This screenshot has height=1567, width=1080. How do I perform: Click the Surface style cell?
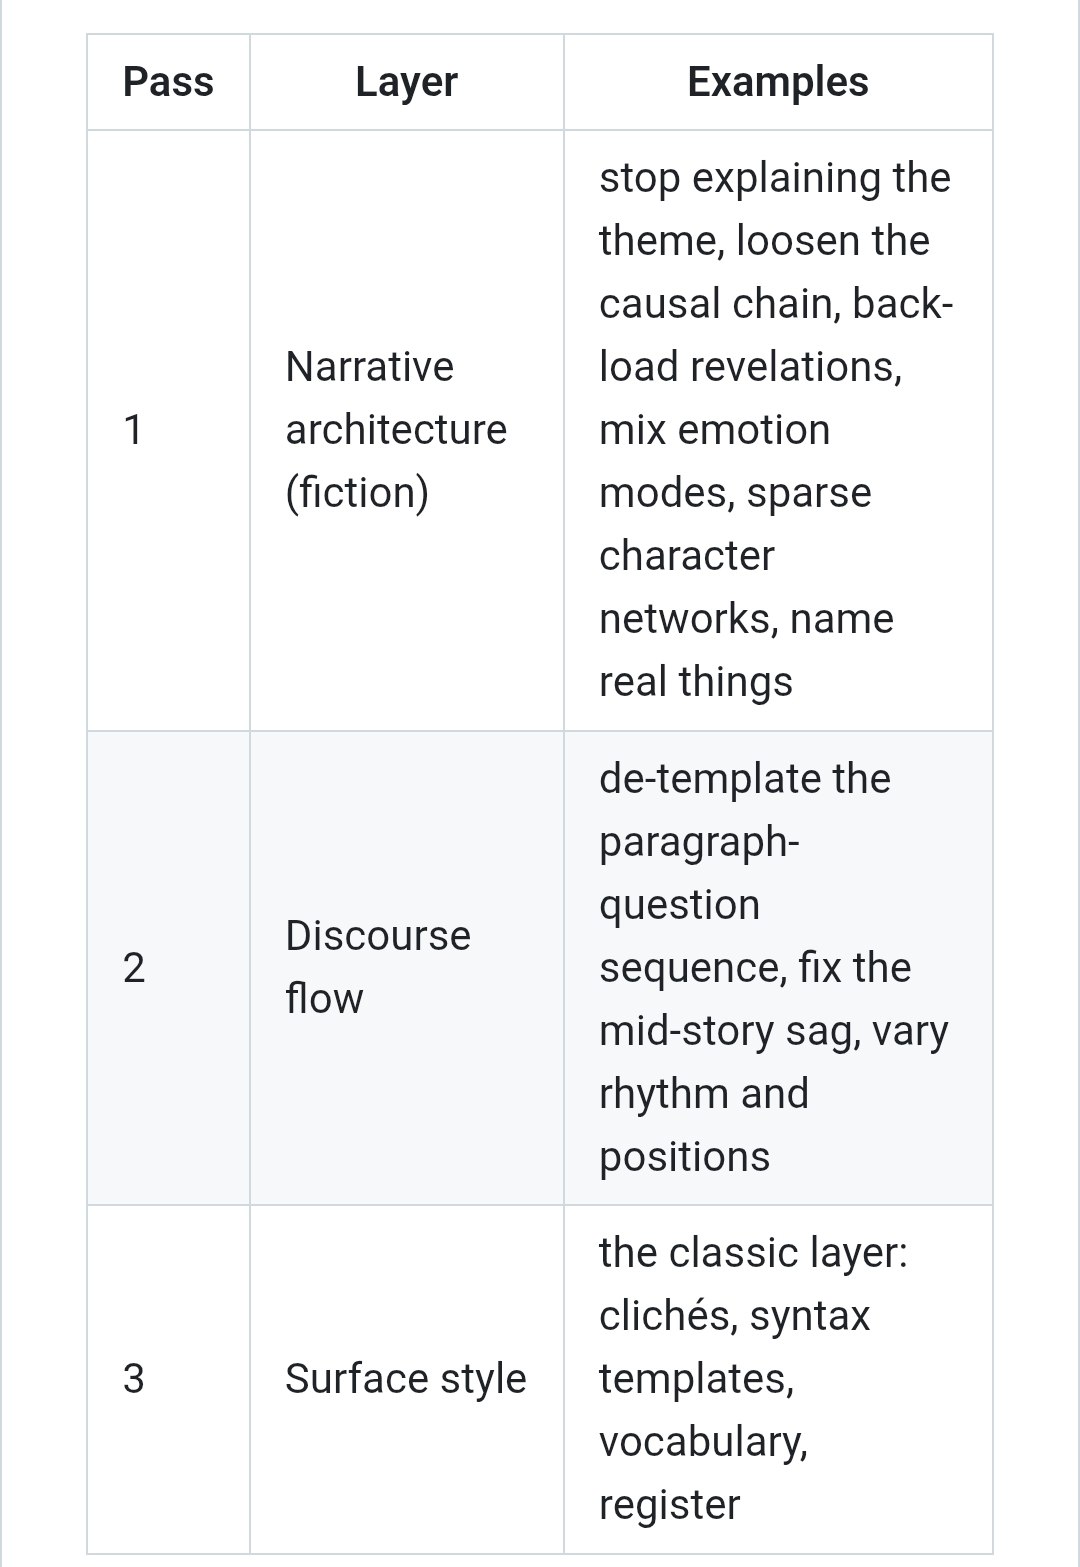point(406,1379)
